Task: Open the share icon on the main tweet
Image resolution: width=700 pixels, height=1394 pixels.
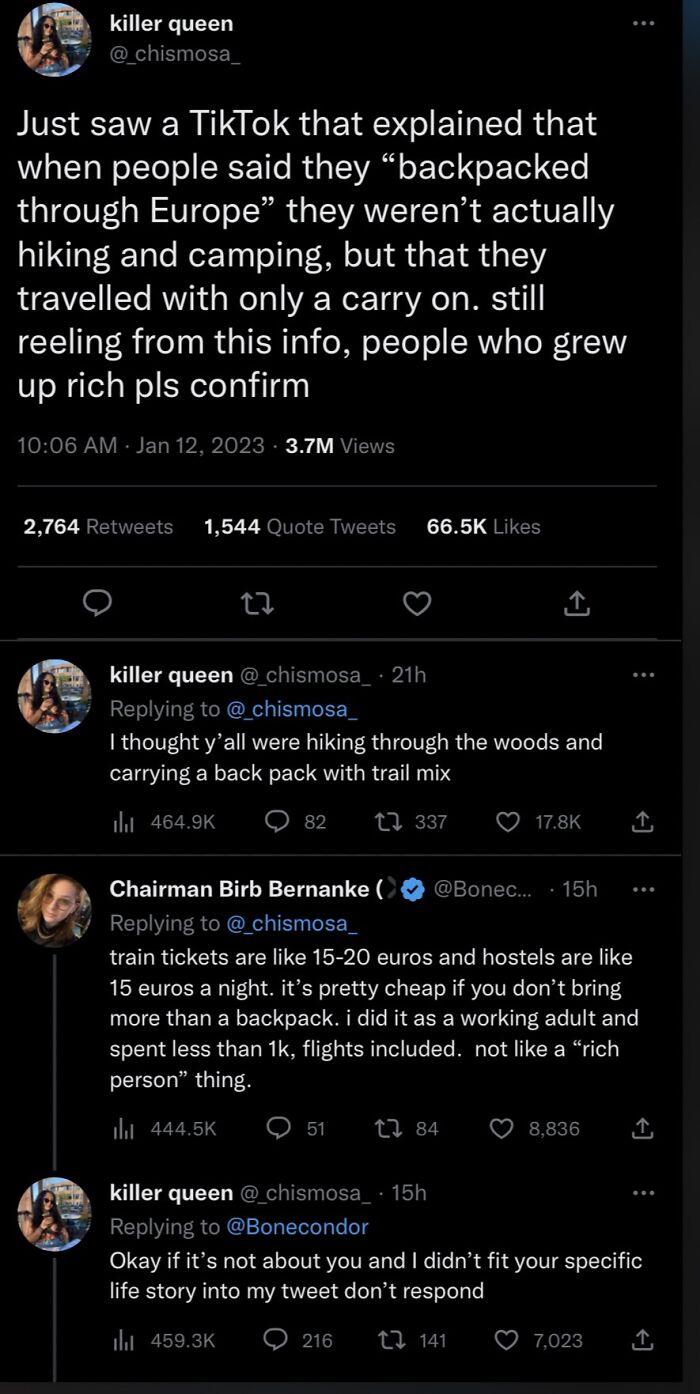Action: (576, 603)
